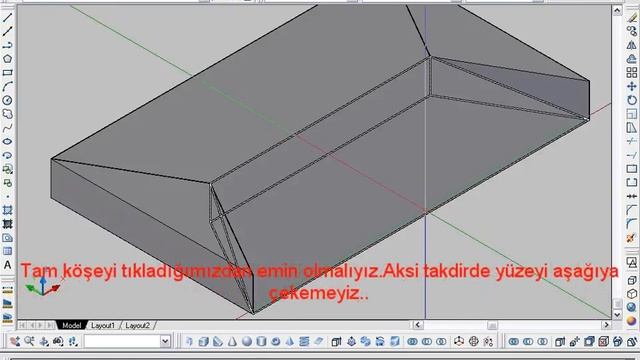Select the Helix tool

[x=304, y=341]
